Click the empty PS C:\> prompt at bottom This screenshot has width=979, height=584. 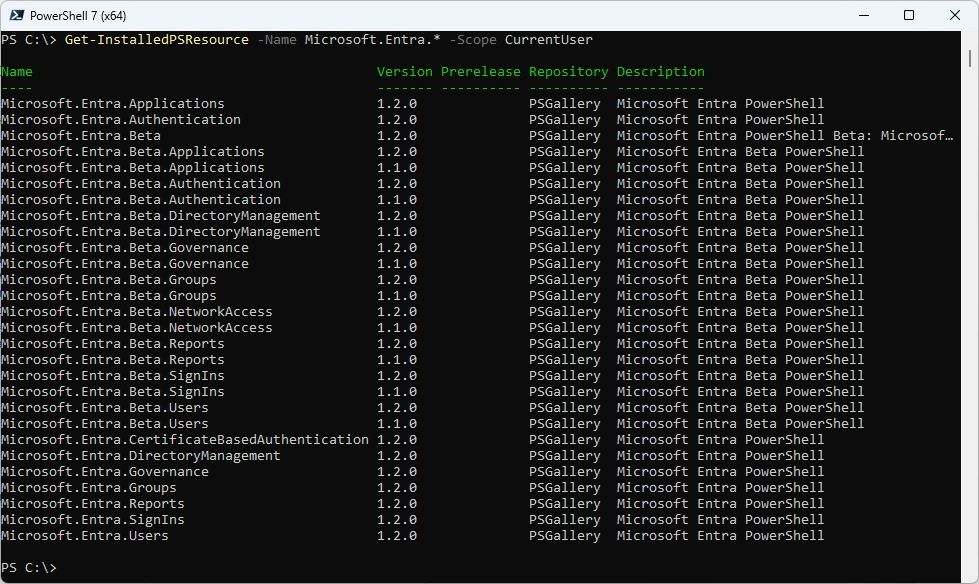pyautogui.click(x=29, y=568)
